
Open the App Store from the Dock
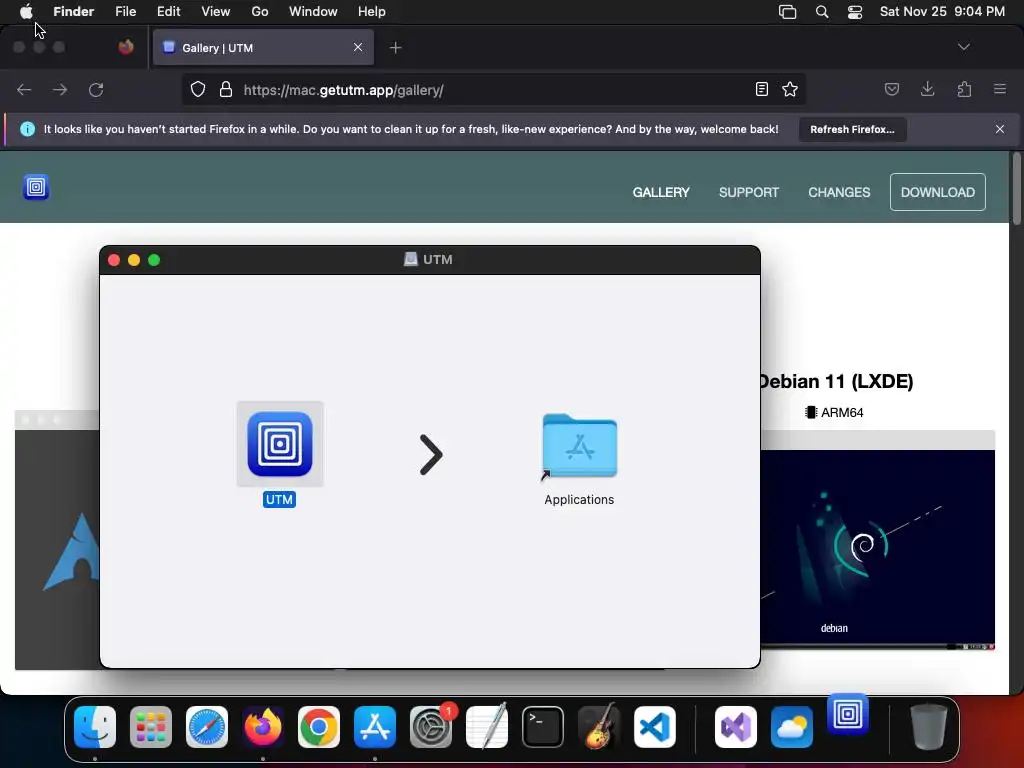click(x=375, y=727)
